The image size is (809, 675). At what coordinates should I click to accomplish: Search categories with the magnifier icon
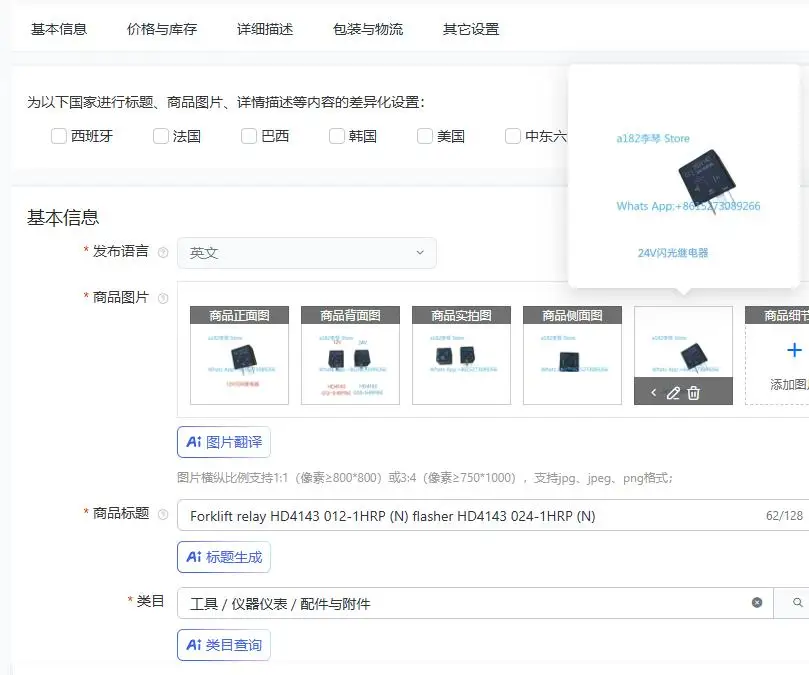(798, 602)
